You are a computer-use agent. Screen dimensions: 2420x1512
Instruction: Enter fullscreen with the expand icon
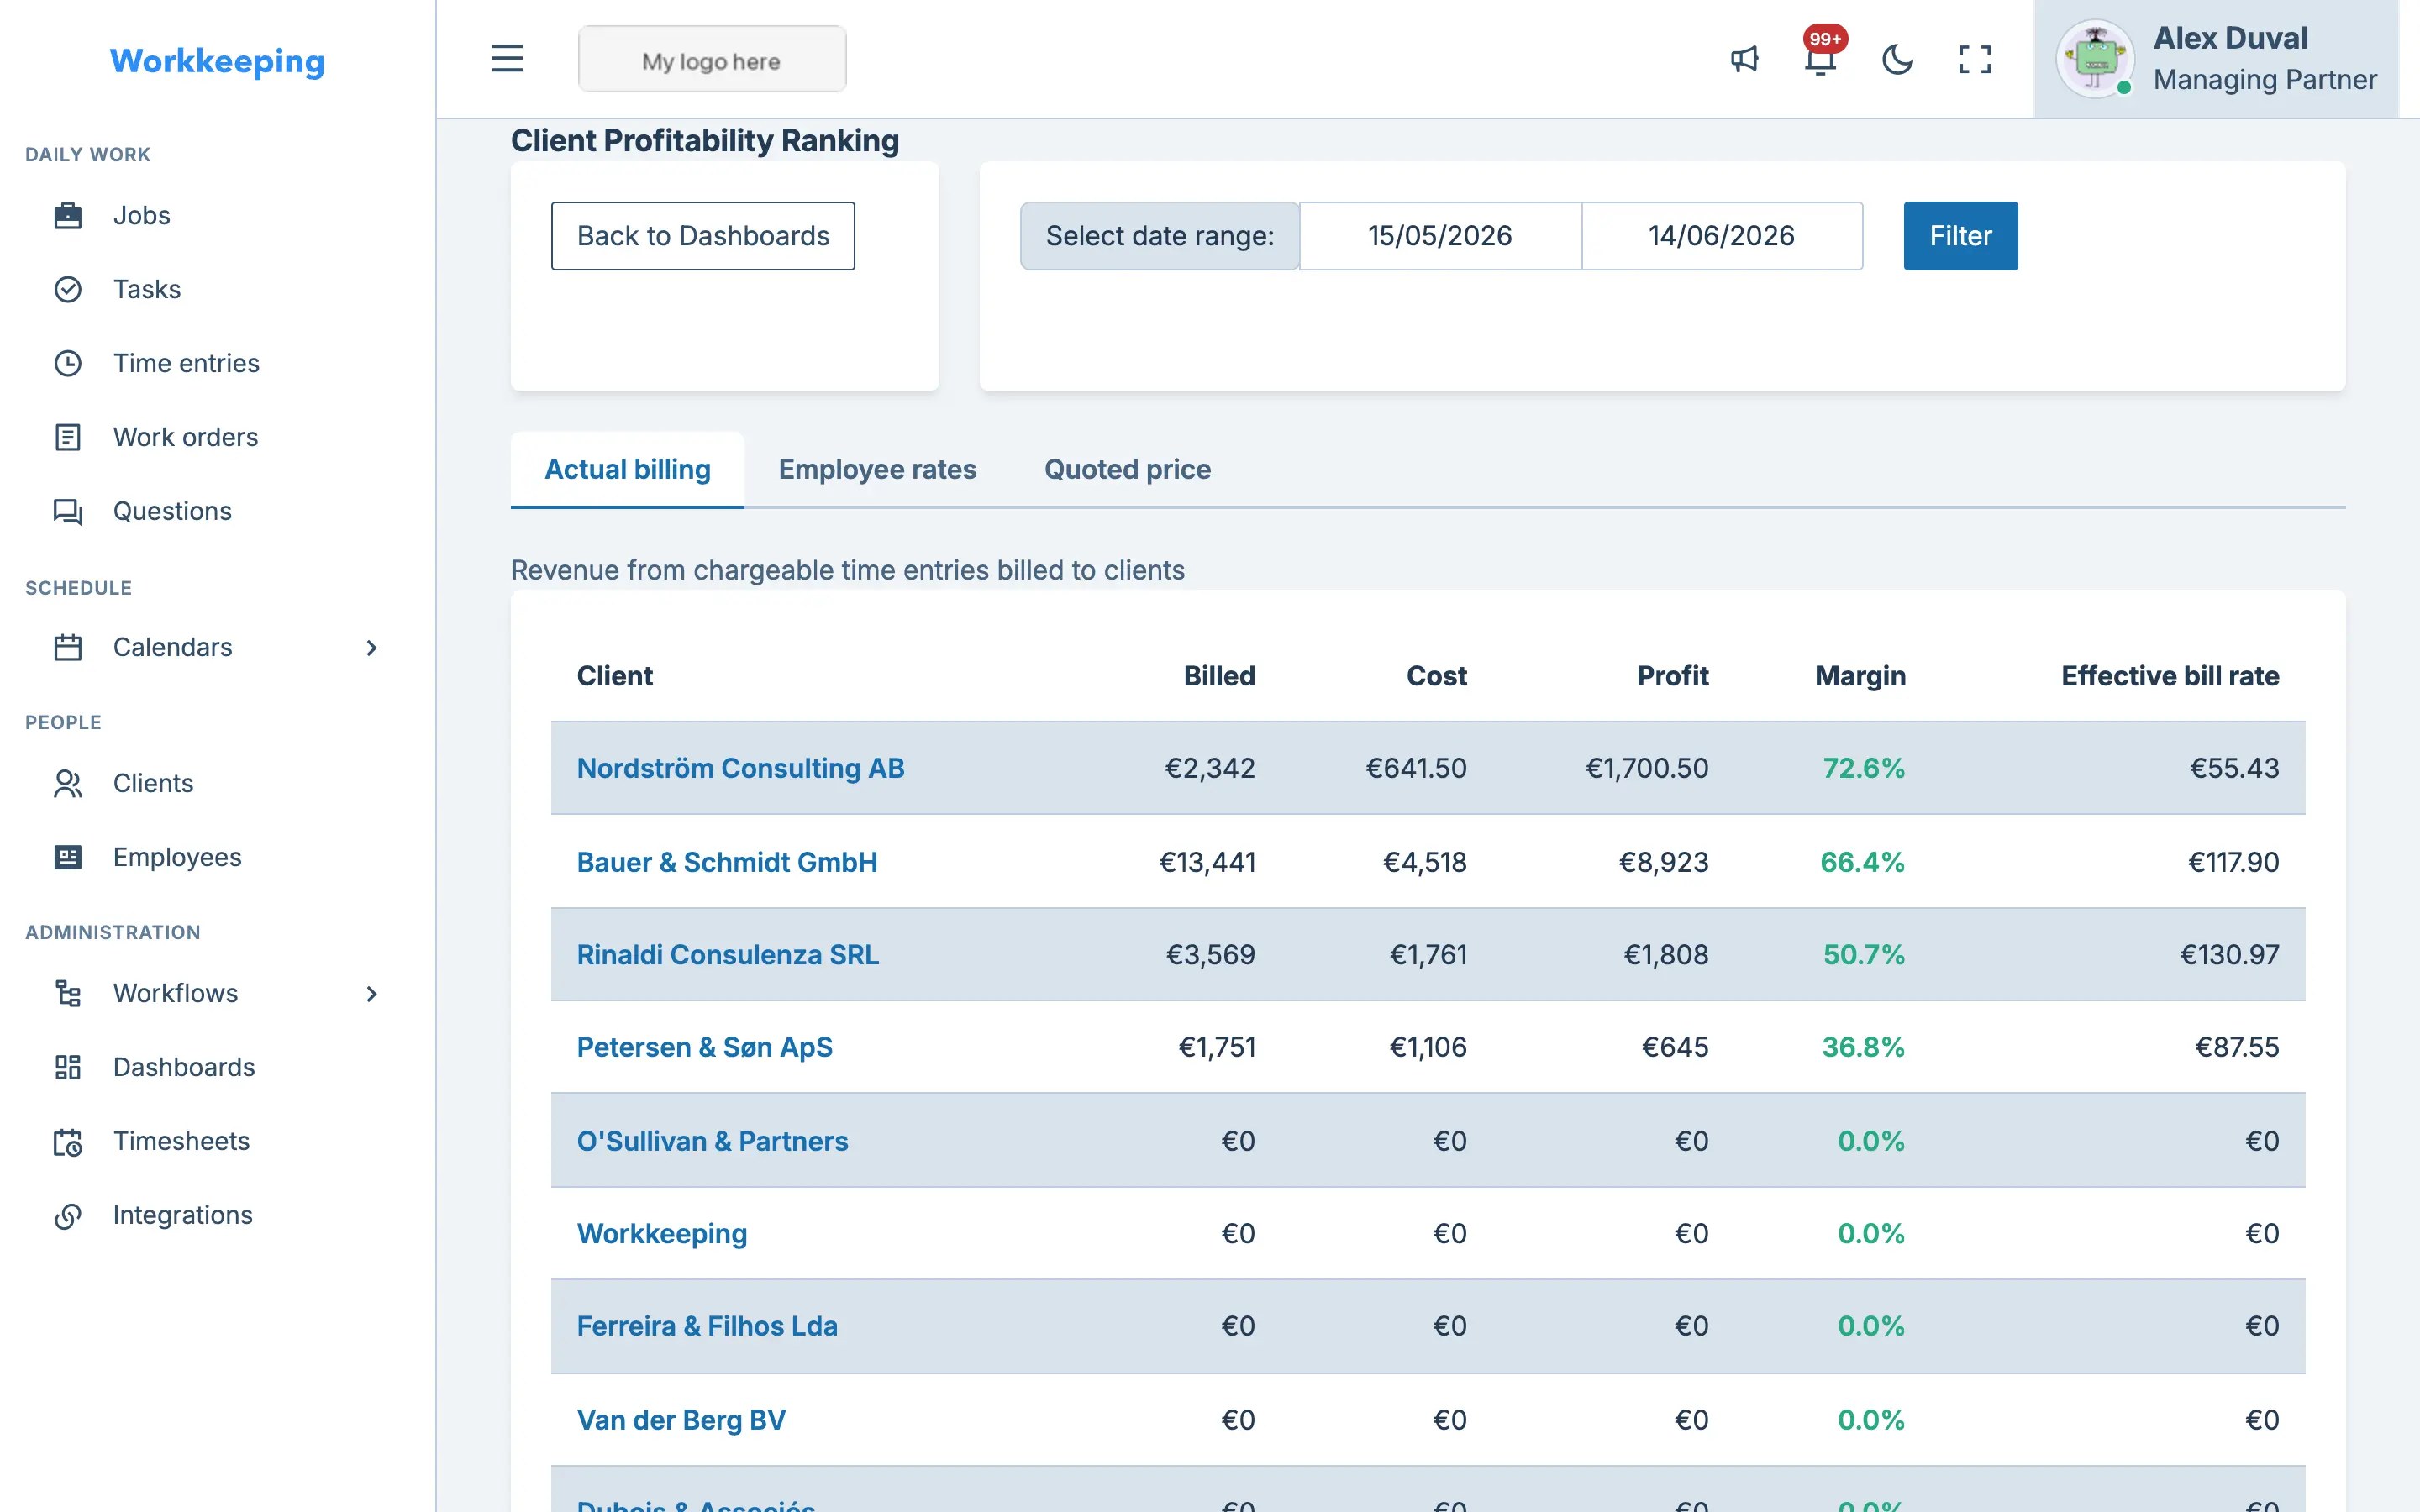click(x=1974, y=59)
